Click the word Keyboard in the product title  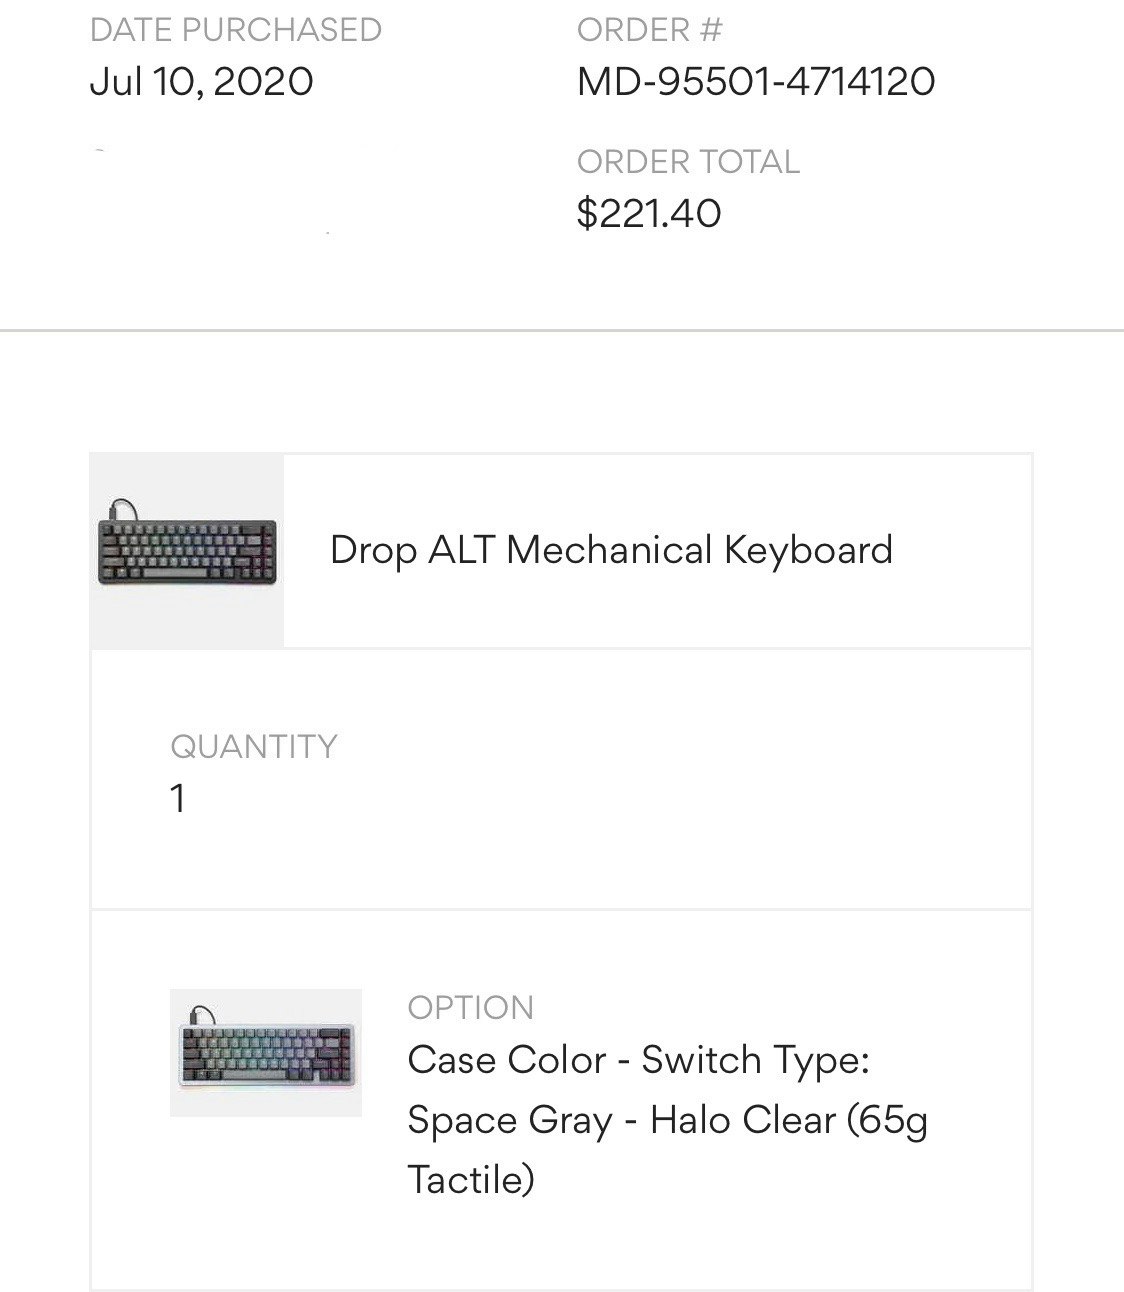[808, 550]
